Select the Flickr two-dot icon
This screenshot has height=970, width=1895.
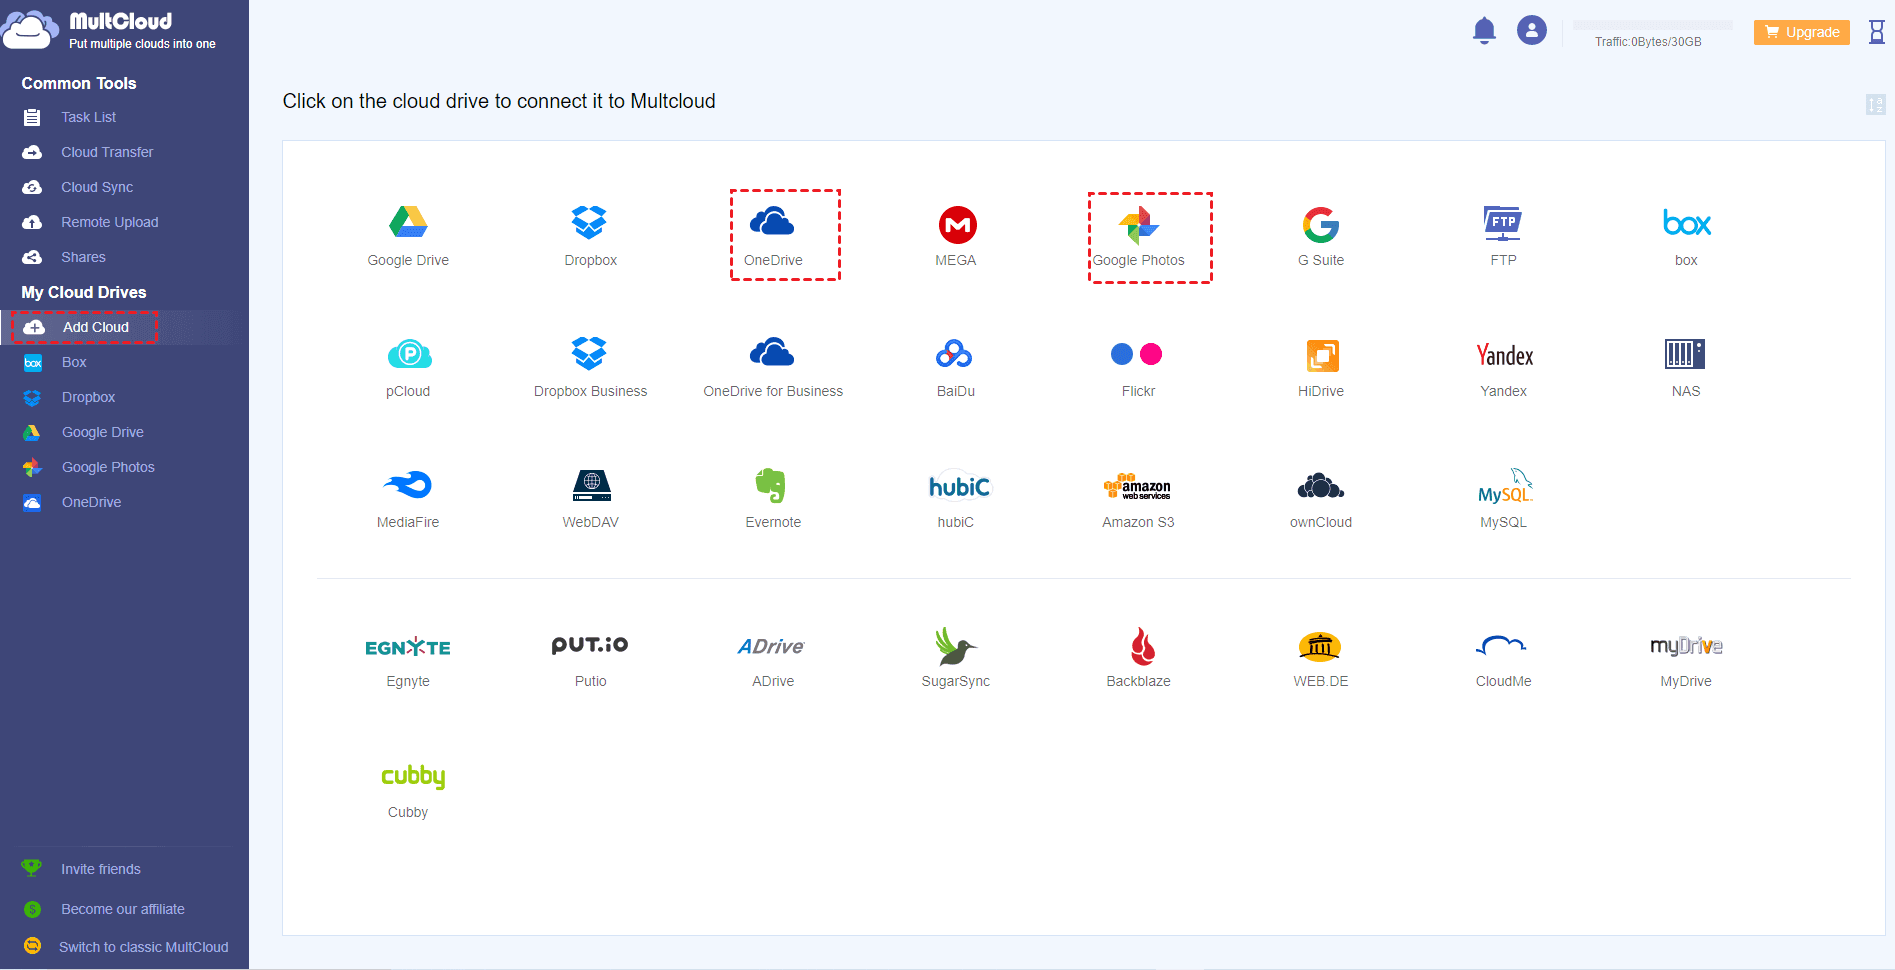[x=1137, y=354]
